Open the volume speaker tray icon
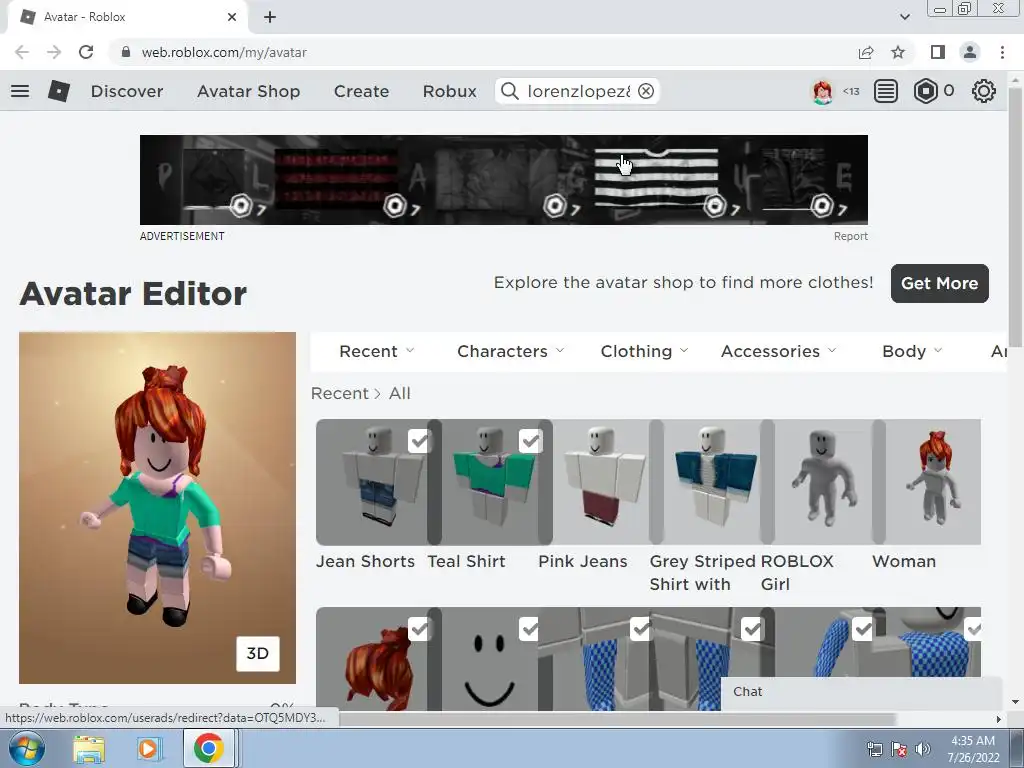Screen dimensions: 1024x768 pos(922,749)
